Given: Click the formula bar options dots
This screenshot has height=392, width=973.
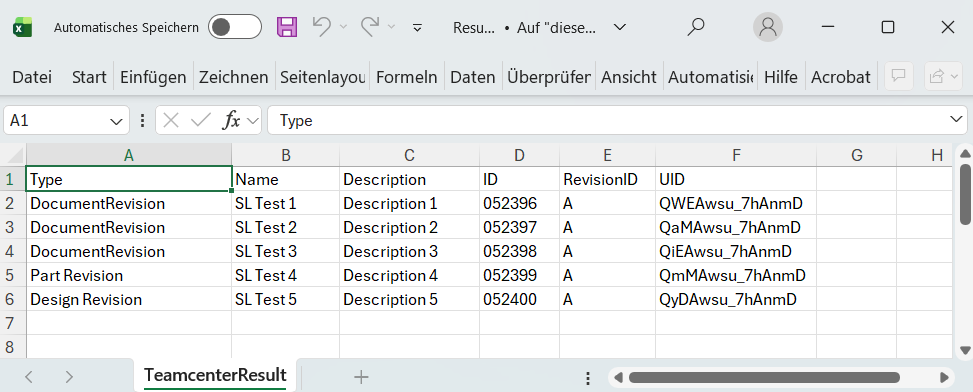Looking at the screenshot, I should 143,120.
